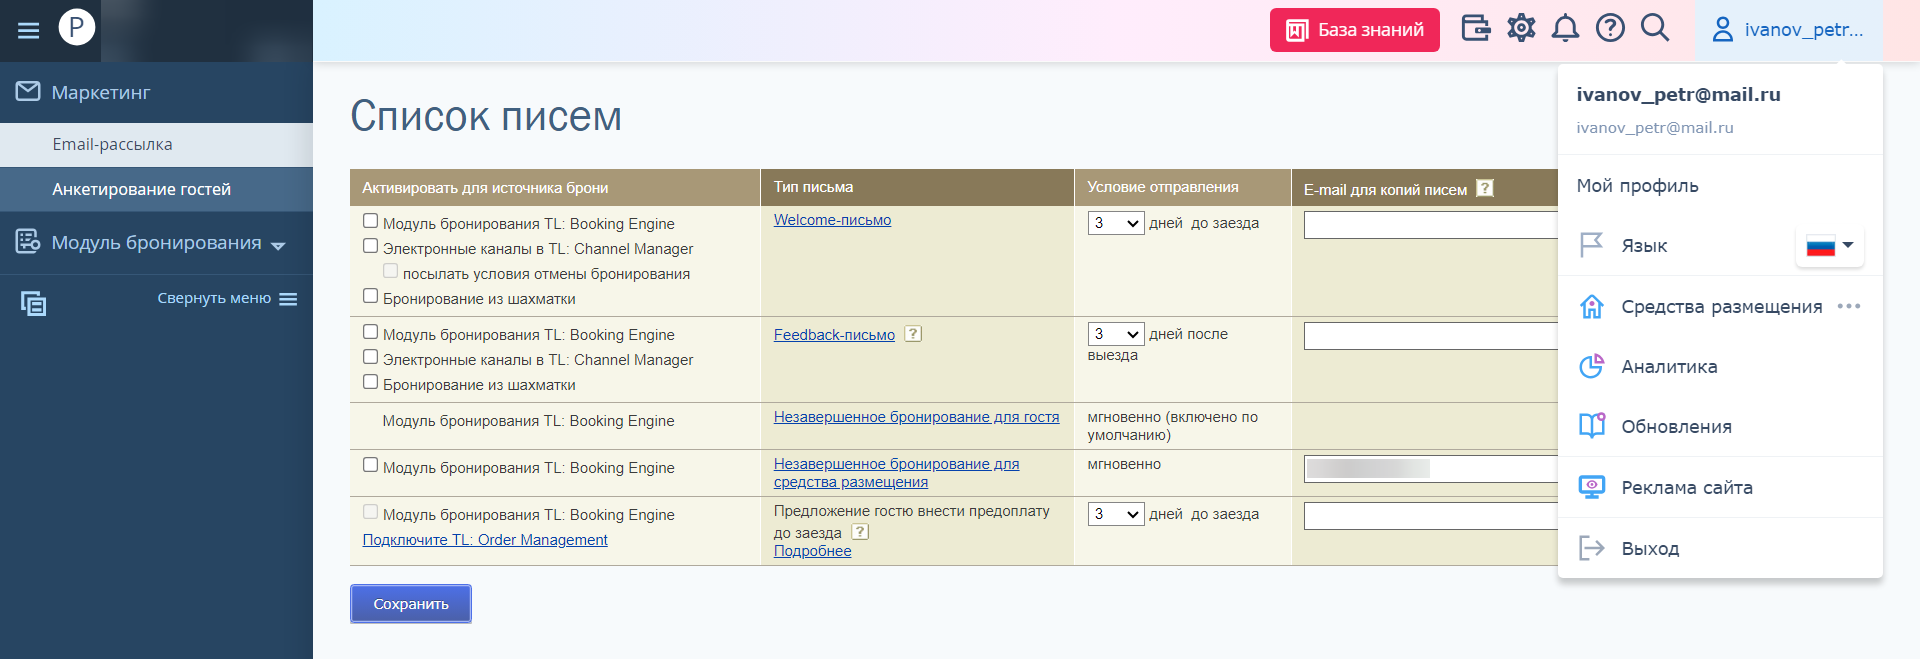Click the Сохранить button
1920x659 pixels.
pos(410,604)
